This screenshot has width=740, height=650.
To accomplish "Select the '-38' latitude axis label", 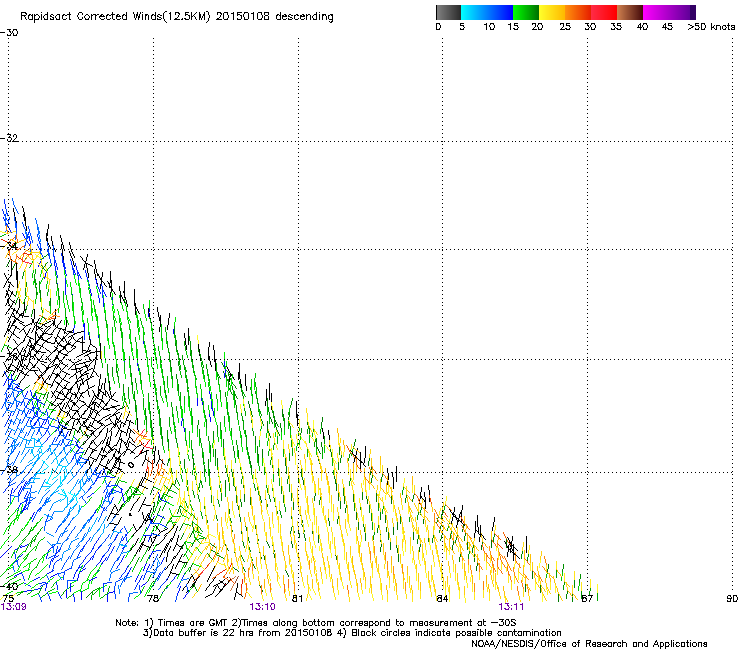I will (x=9, y=470).
